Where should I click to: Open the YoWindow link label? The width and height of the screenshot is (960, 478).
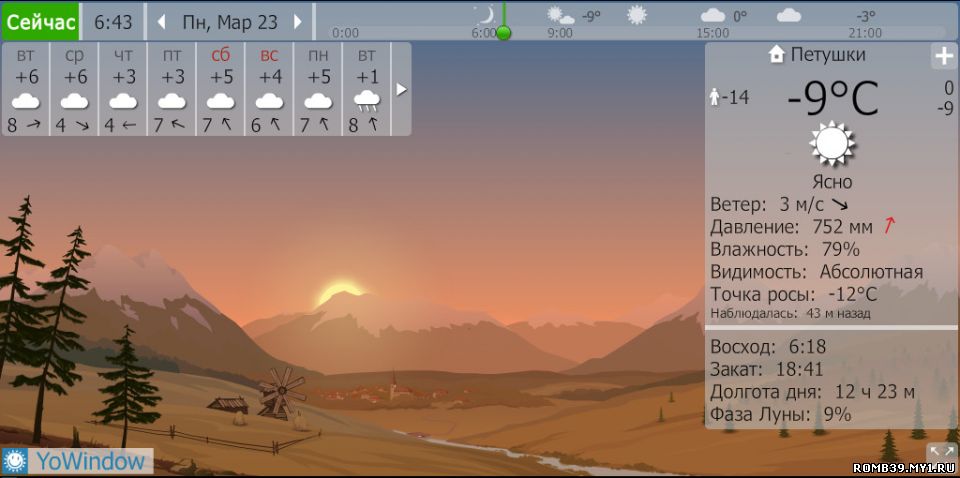tap(92, 461)
